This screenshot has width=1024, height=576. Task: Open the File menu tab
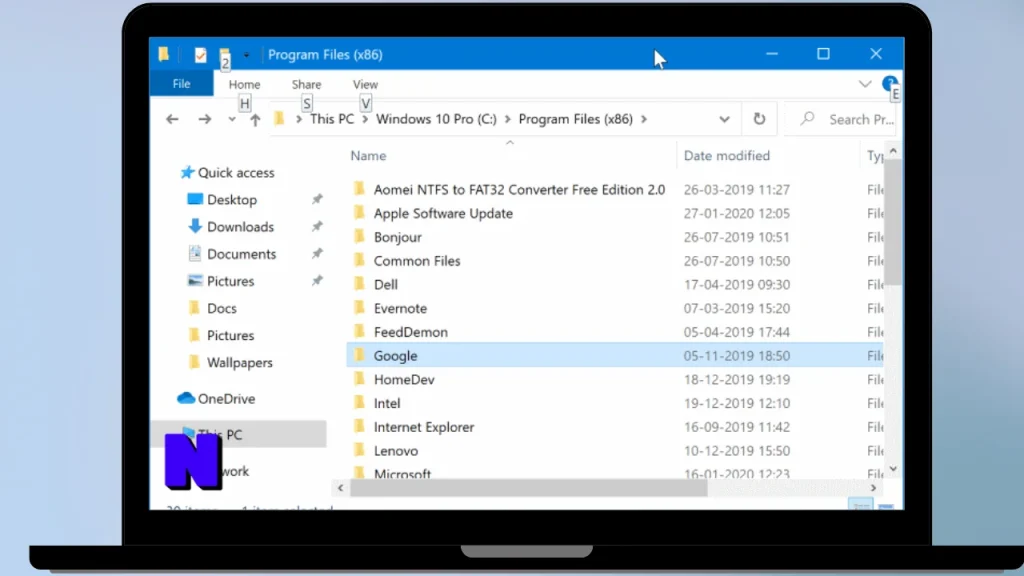[182, 84]
